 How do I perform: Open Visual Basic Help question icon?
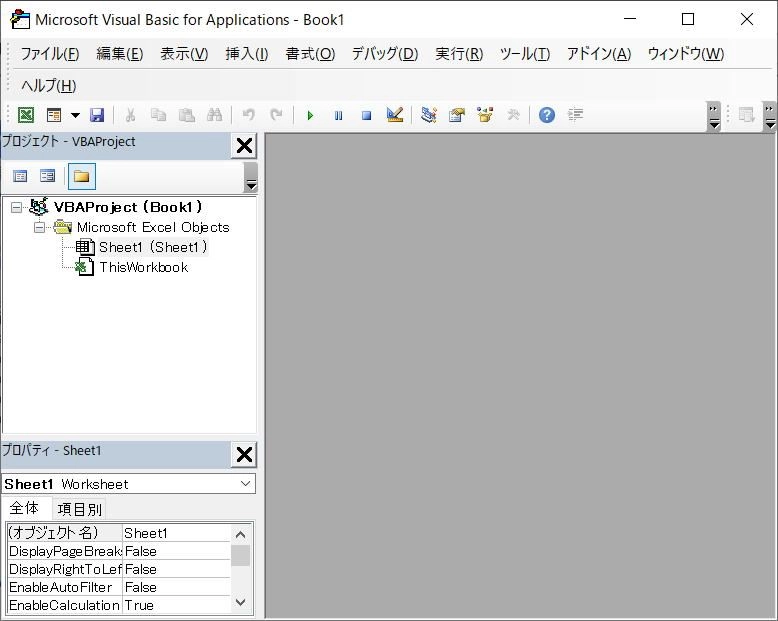(547, 115)
